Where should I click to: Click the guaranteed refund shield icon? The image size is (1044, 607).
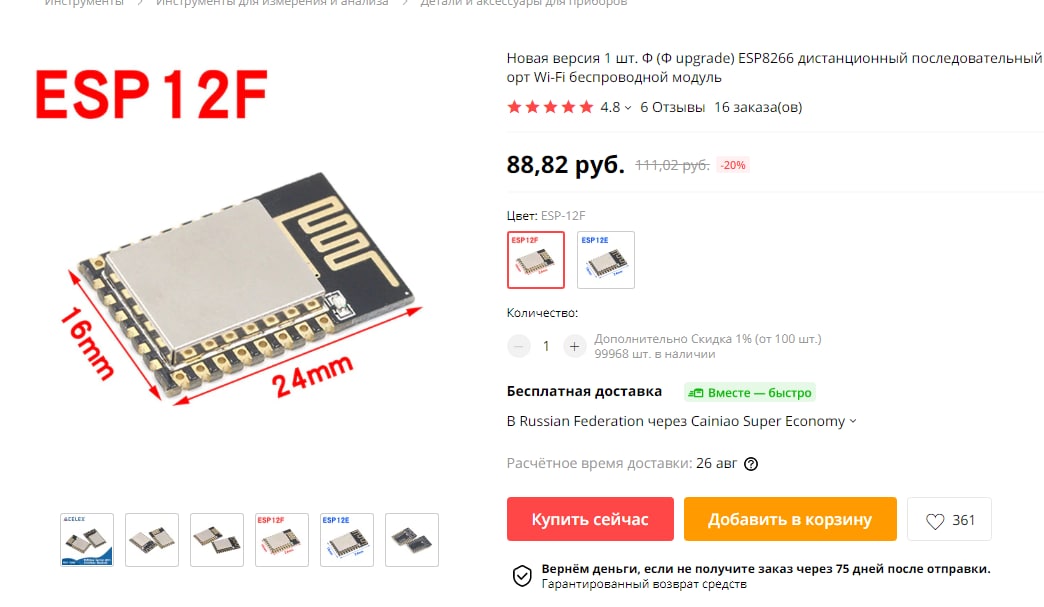(522, 576)
